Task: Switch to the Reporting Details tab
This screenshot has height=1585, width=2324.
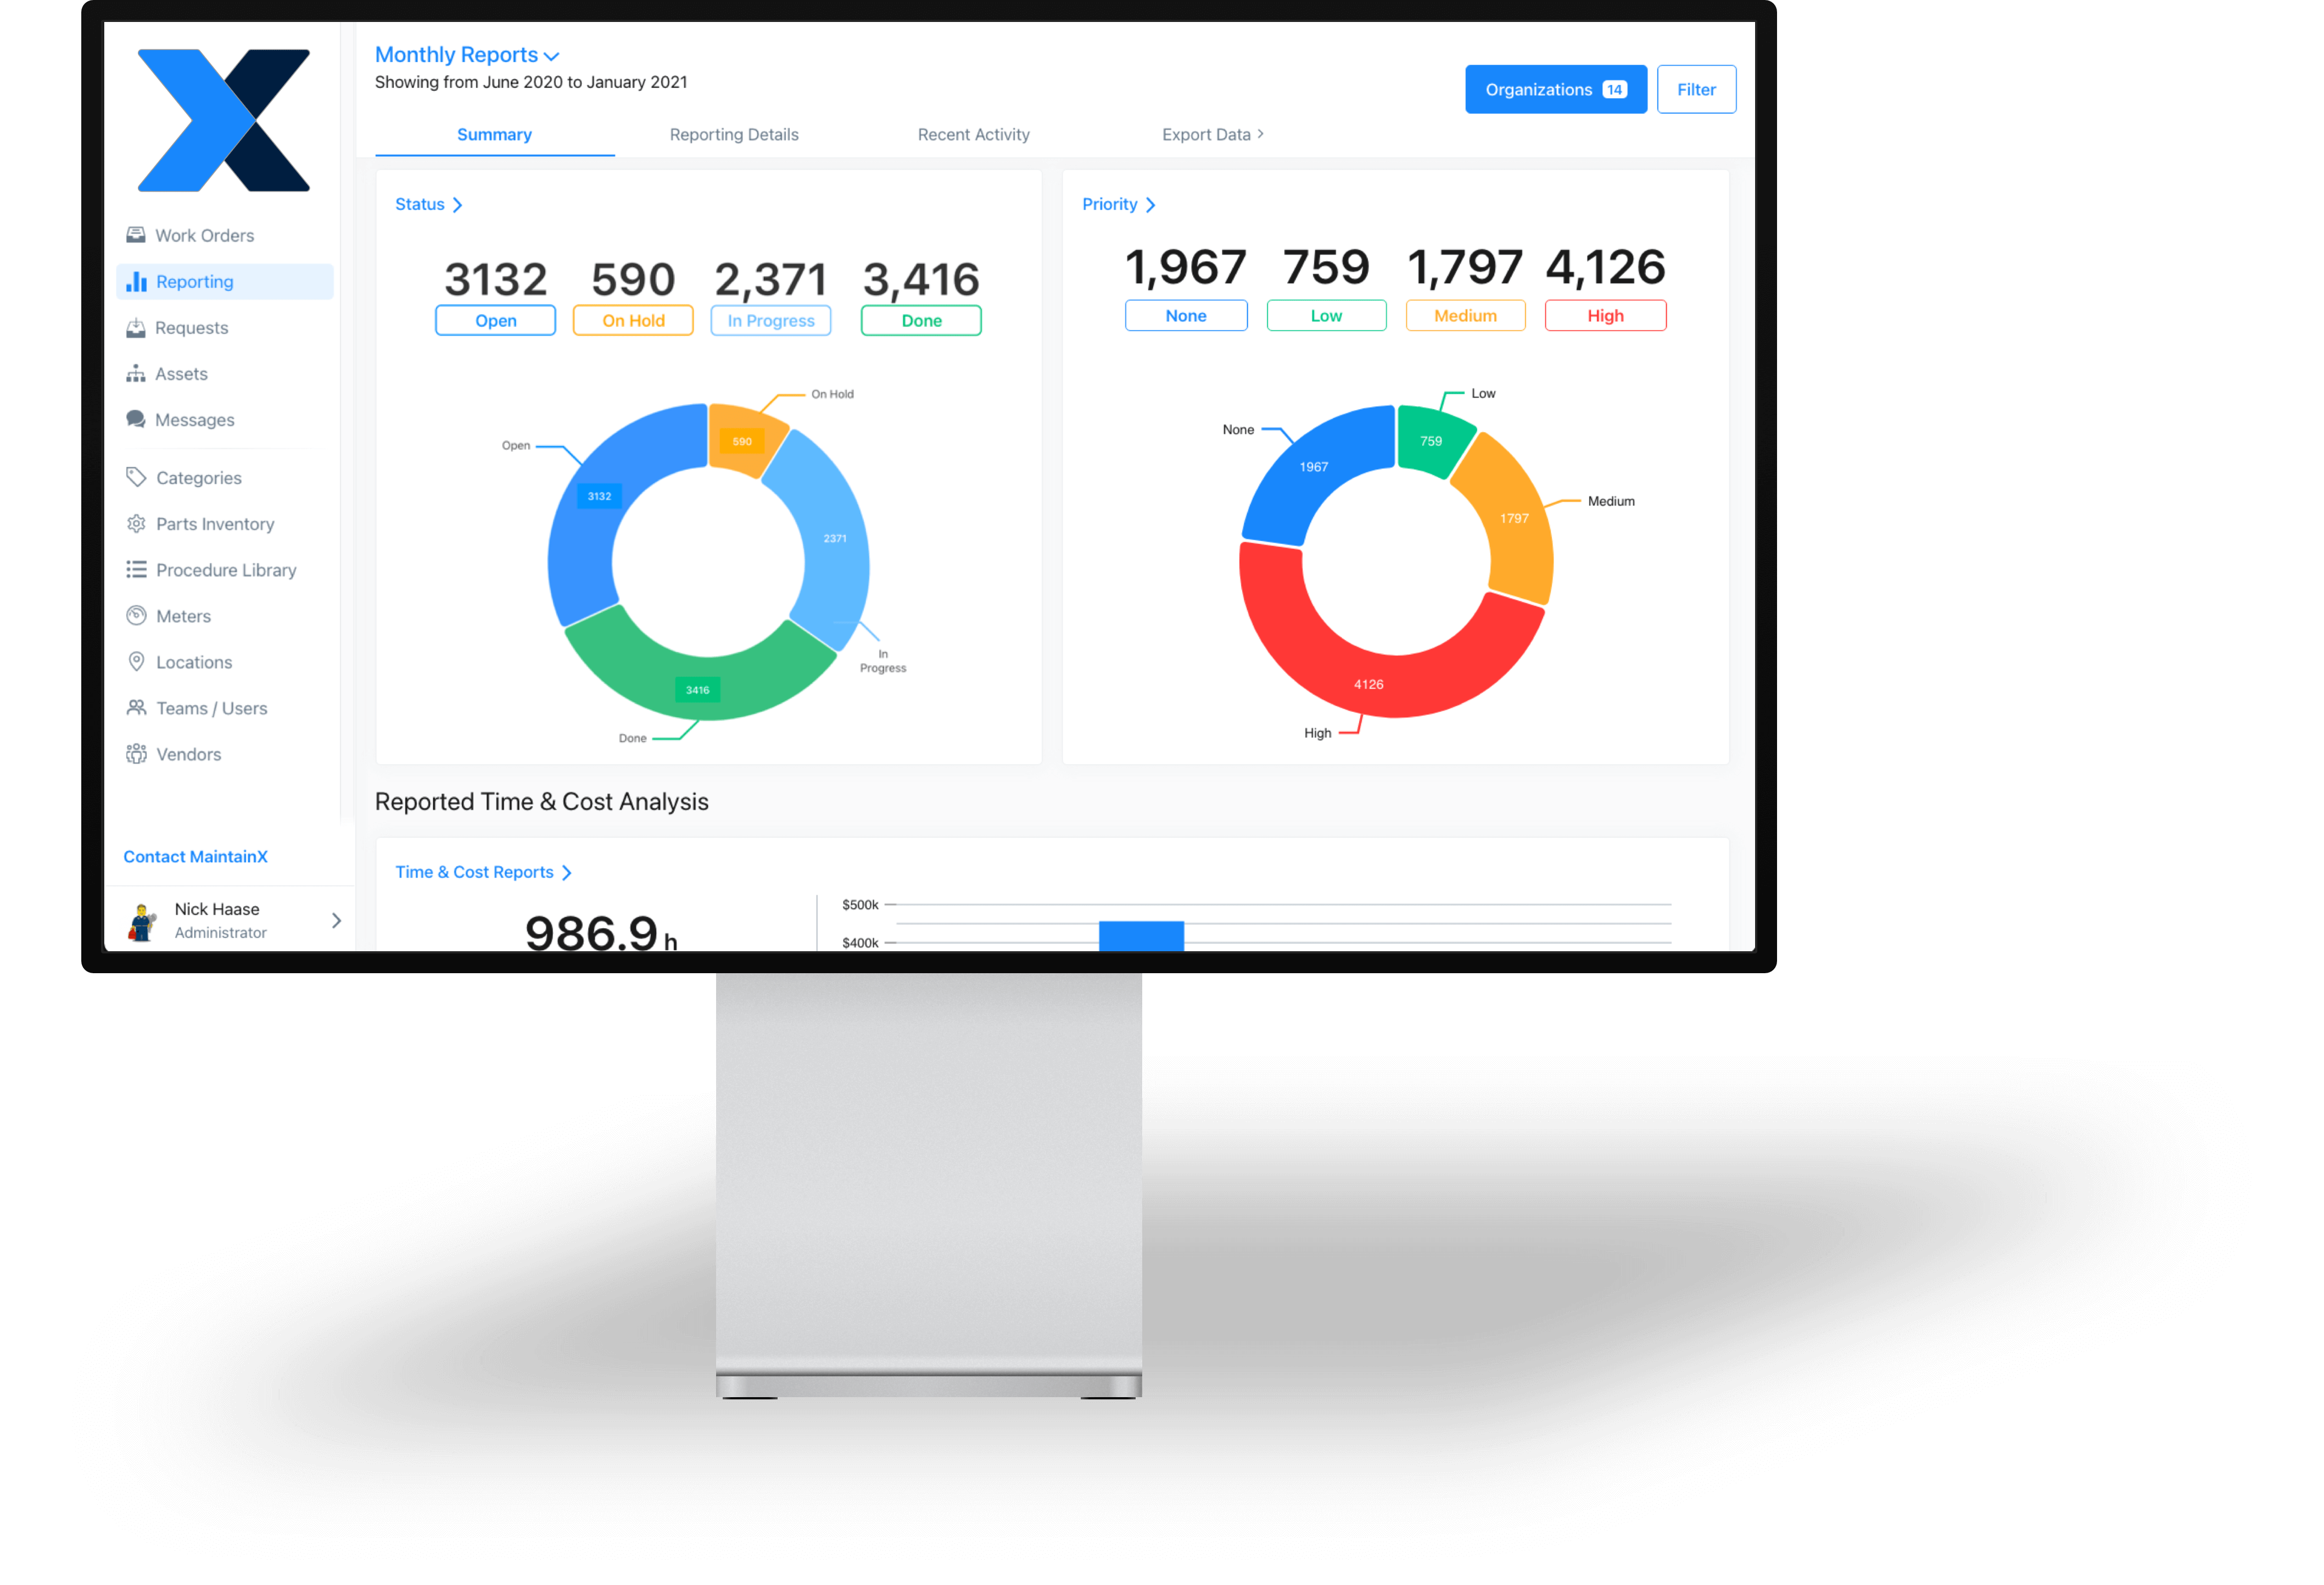Action: coord(734,134)
